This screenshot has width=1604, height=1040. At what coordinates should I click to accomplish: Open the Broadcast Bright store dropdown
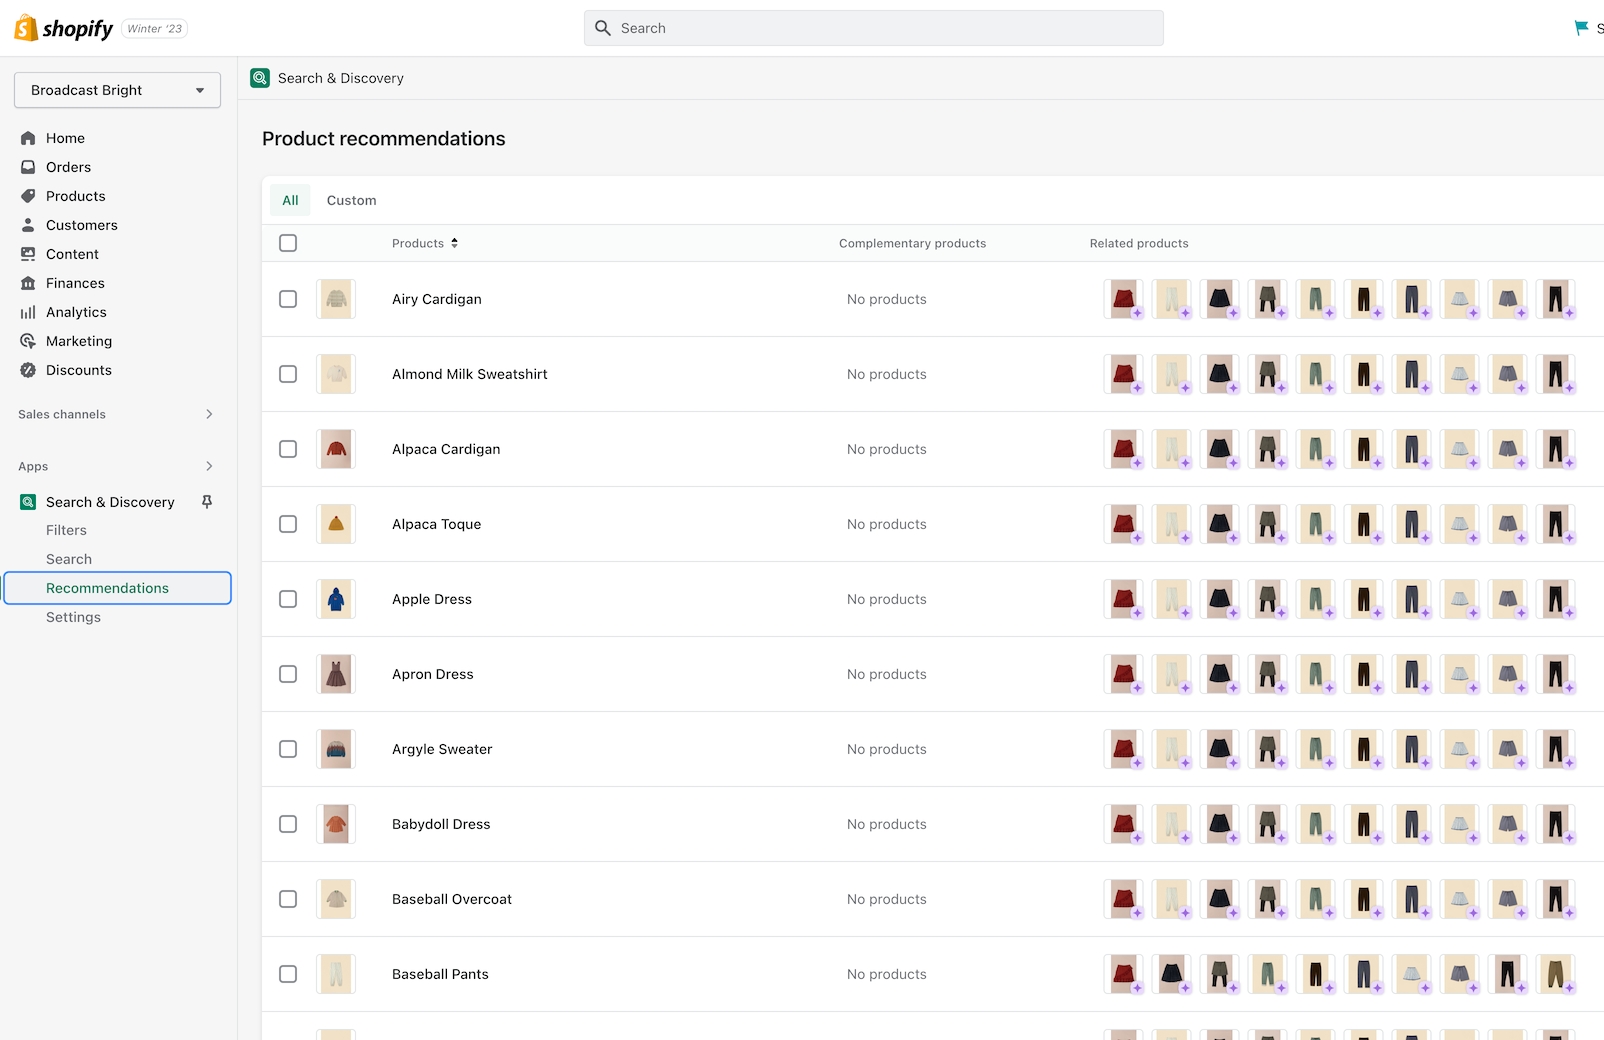click(117, 90)
